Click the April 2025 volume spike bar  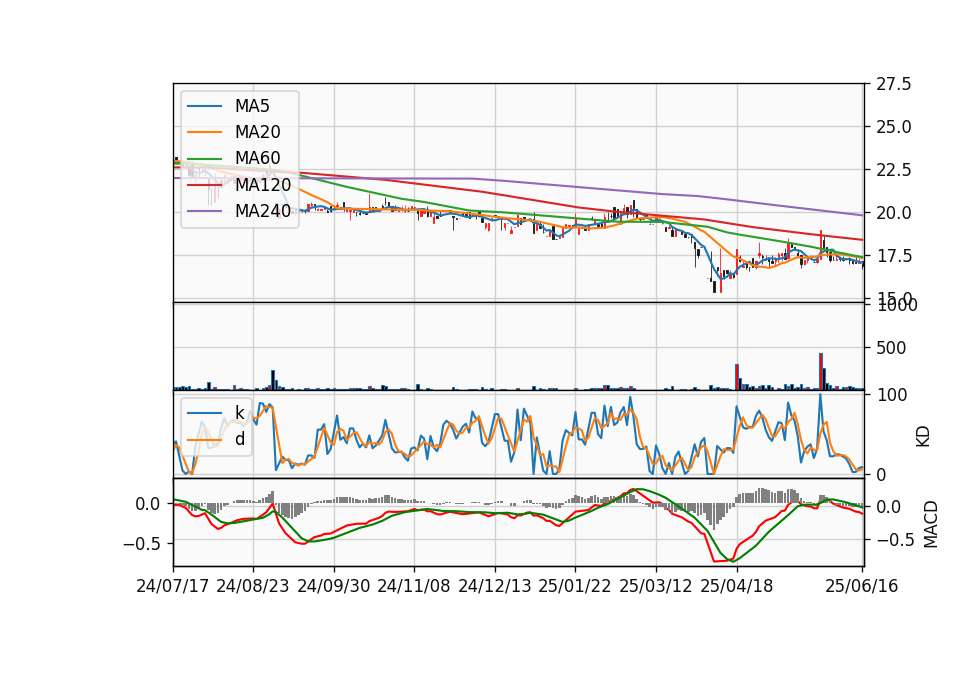(737, 377)
